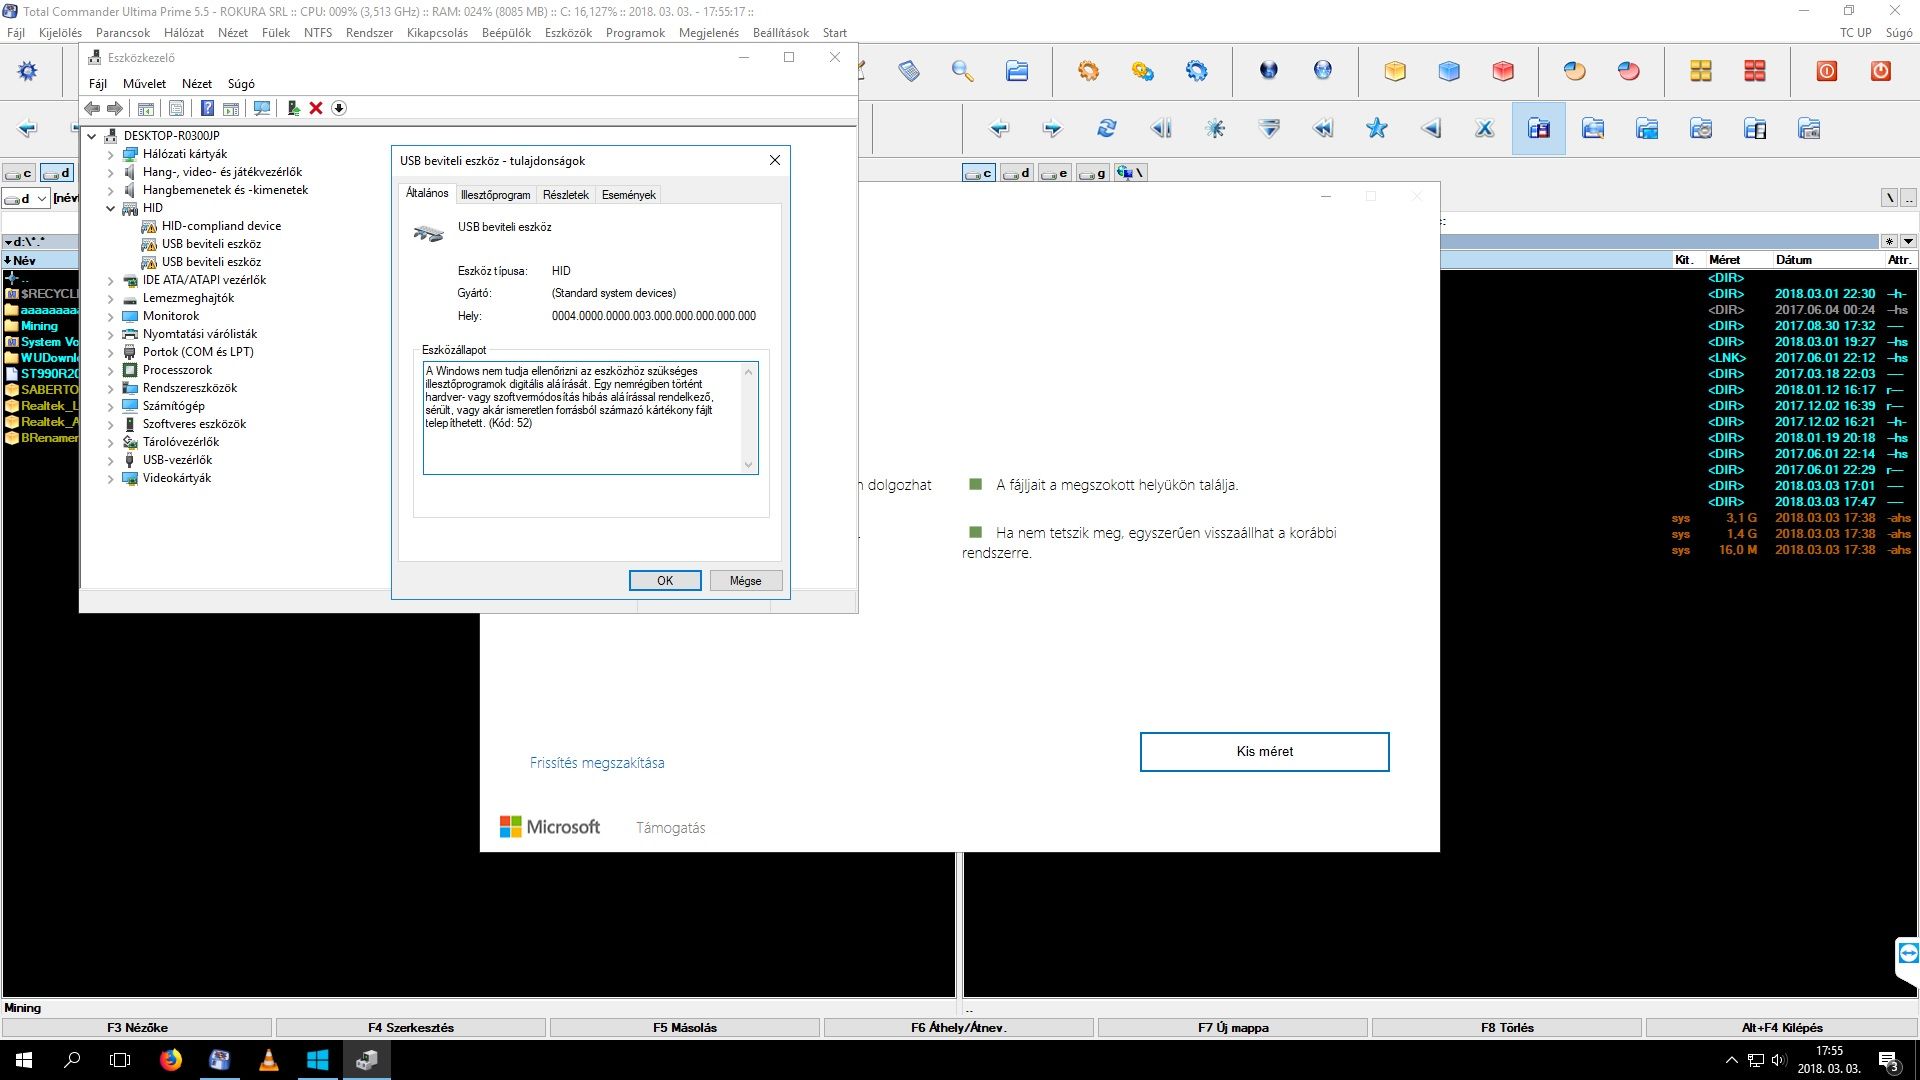Click the red X uninstall device icon
This screenshot has height=1080, width=1920.
[x=316, y=108]
